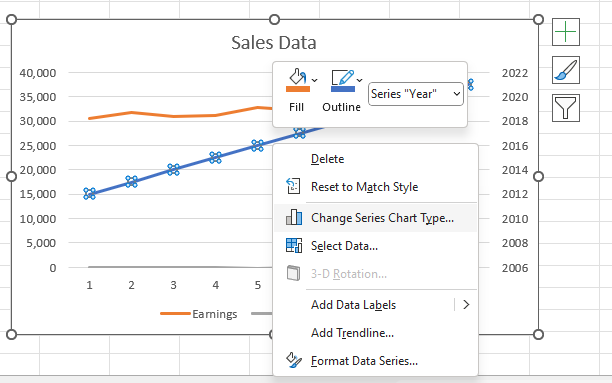
Task: Click the Change Series Chart Type icon
Action: [294, 217]
